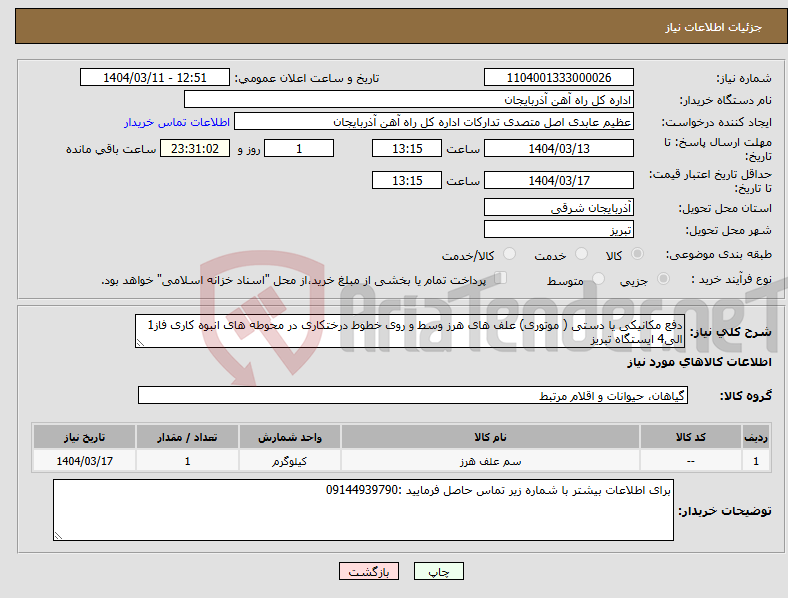Click the بازگشت (back) button
The height and width of the screenshot is (598, 788).
click(x=369, y=571)
